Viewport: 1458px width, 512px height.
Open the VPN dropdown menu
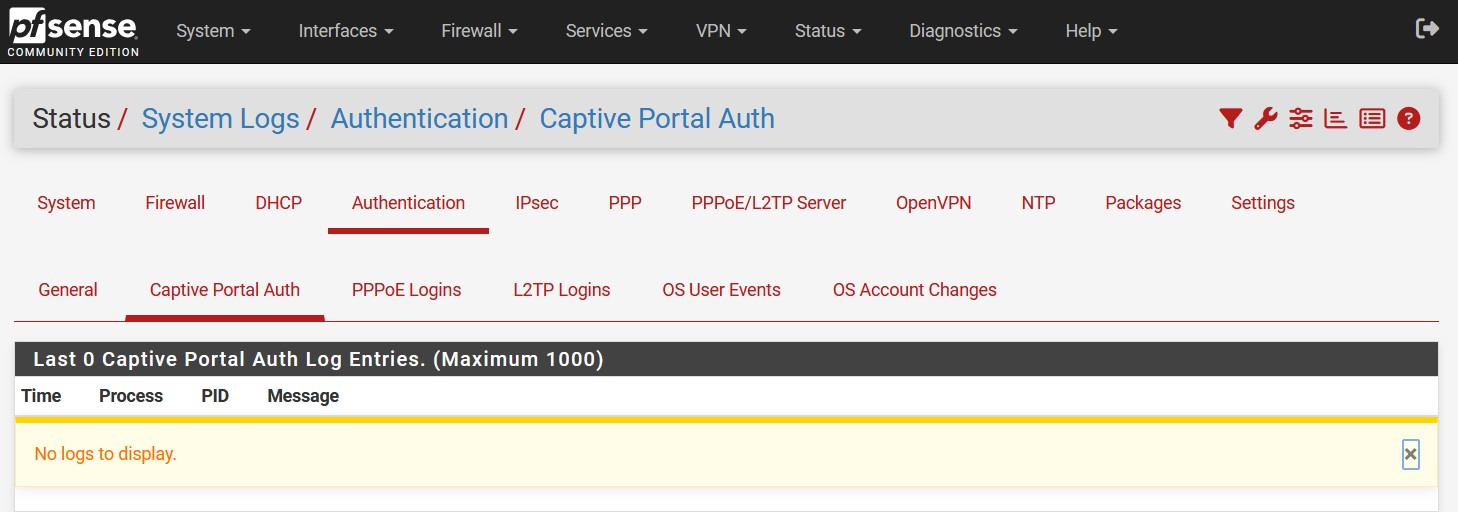(x=721, y=31)
